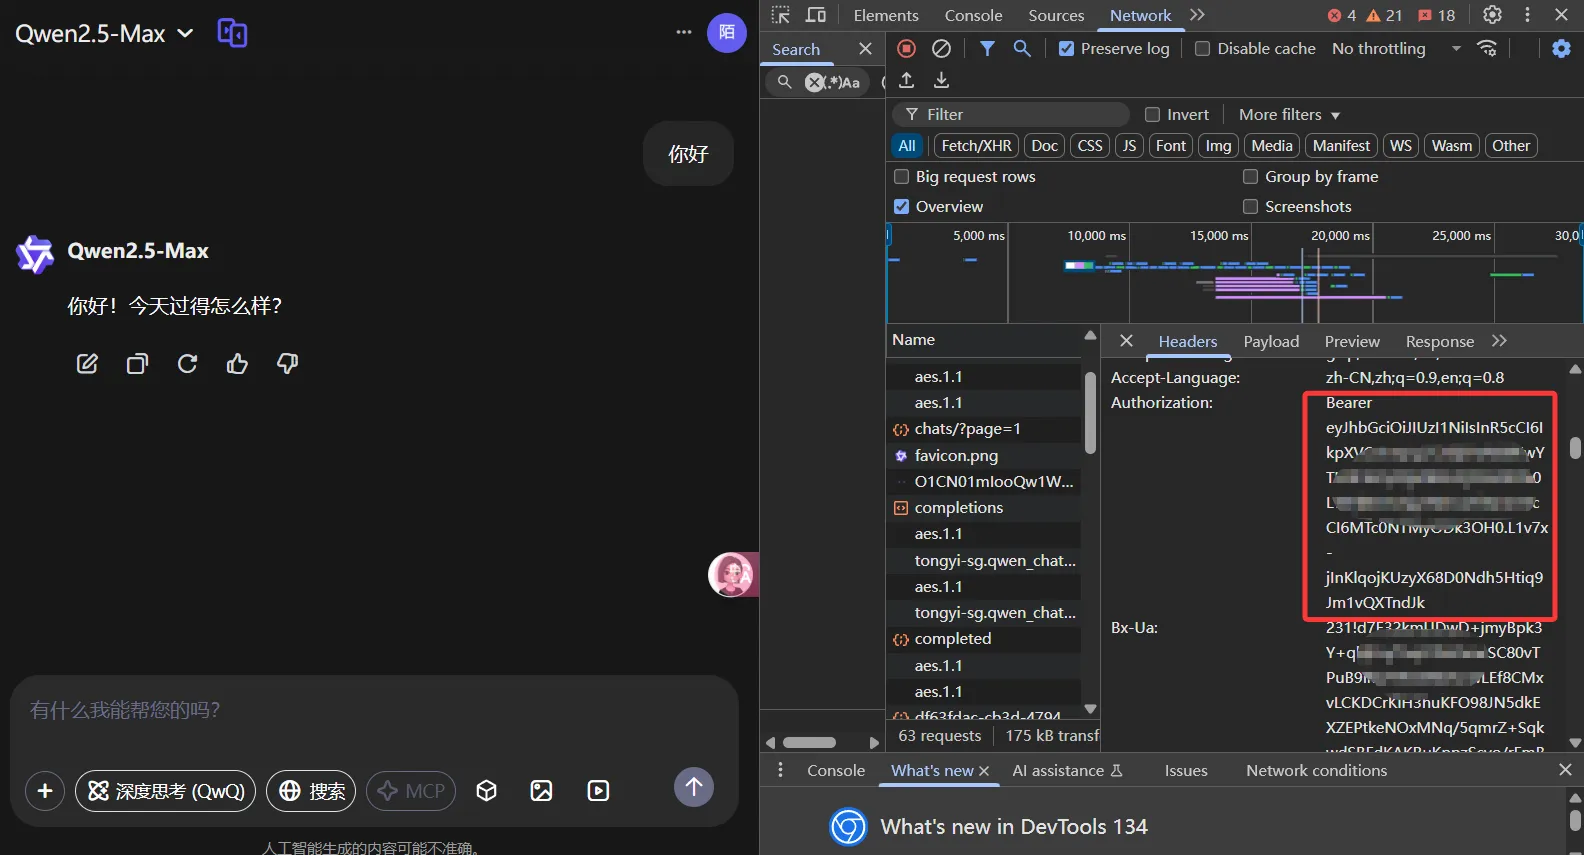This screenshot has height=855, width=1584.
Task: Open the video generation icon in input bar
Action: [x=598, y=791]
